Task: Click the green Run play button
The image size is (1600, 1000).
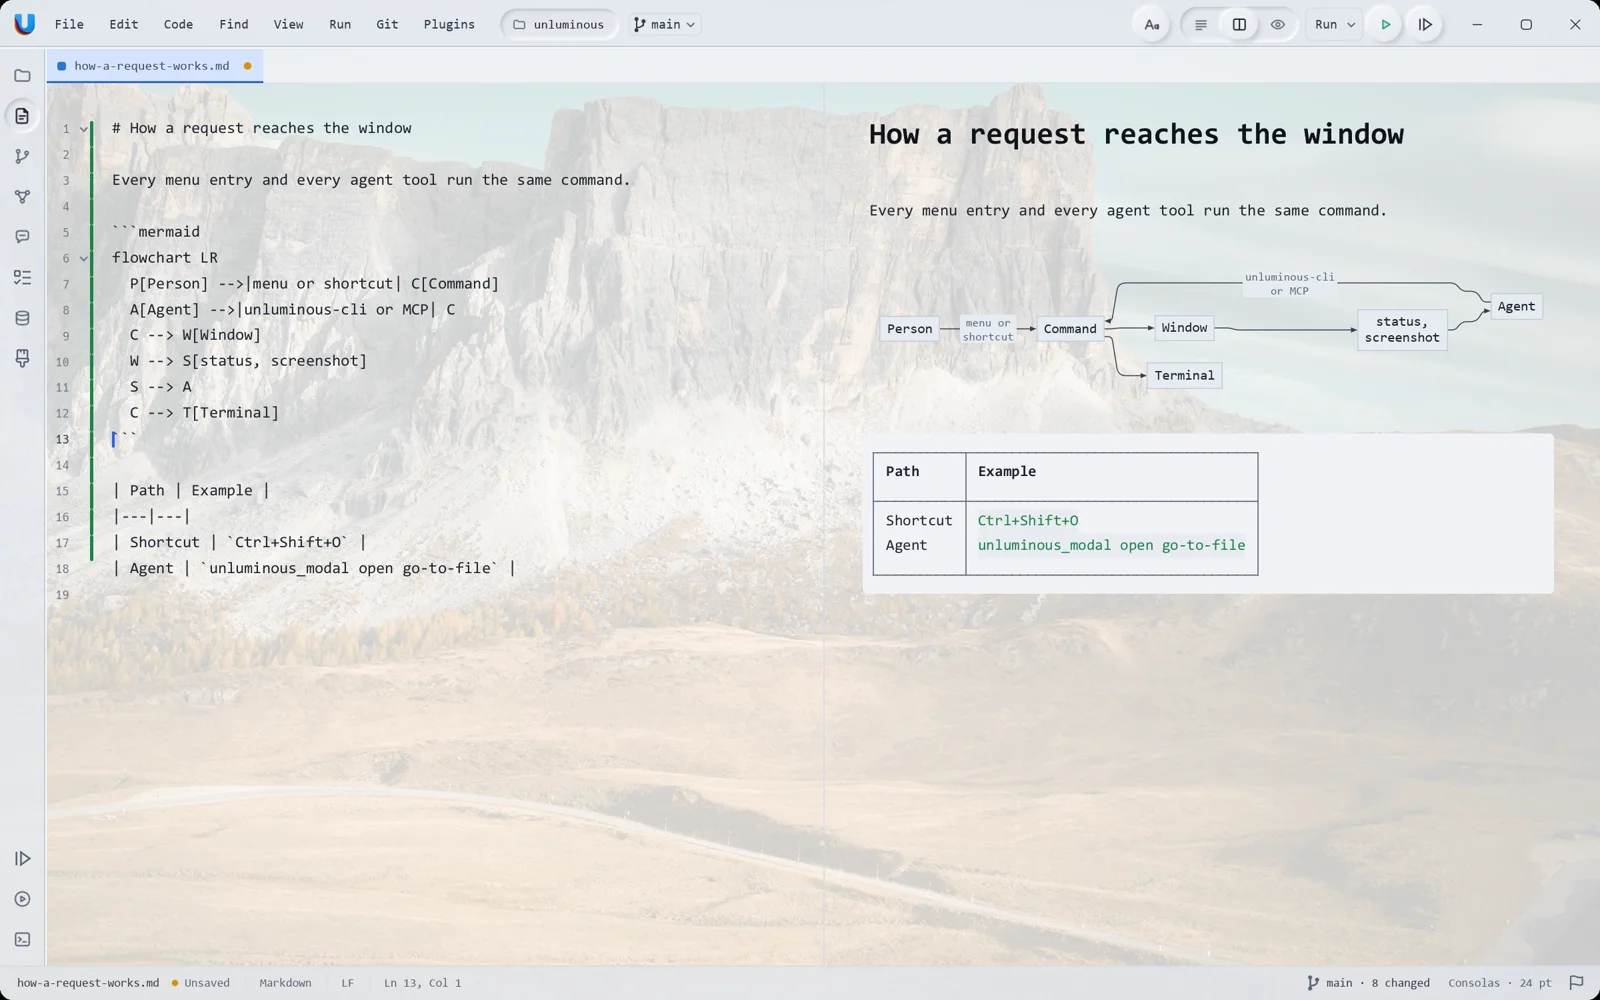Action: (1385, 25)
